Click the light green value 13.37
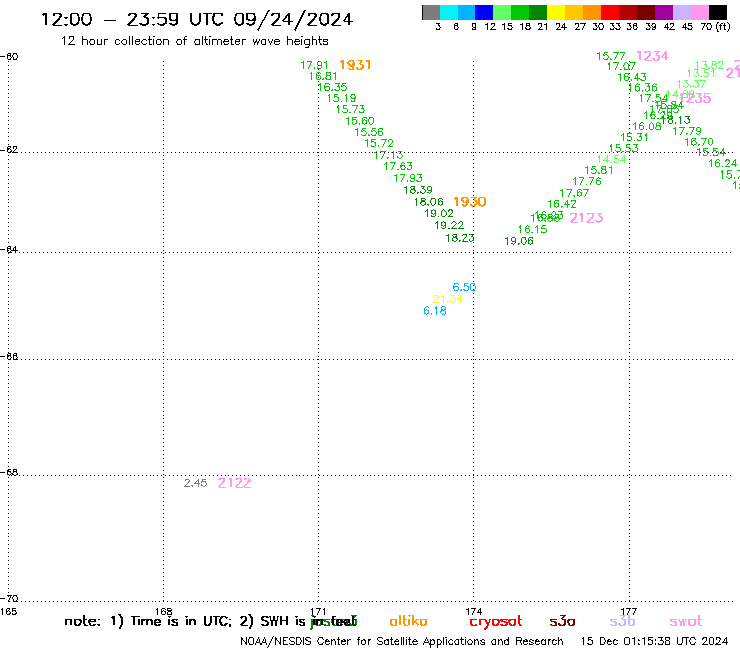This screenshot has height=650, width=740. tap(691, 84)
